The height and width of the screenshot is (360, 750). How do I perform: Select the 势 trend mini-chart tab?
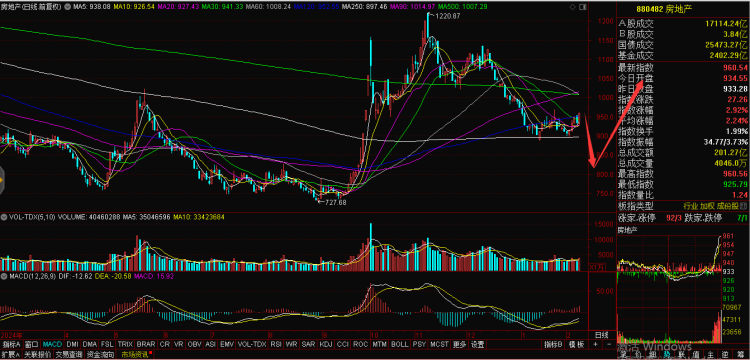pos(666,355)
